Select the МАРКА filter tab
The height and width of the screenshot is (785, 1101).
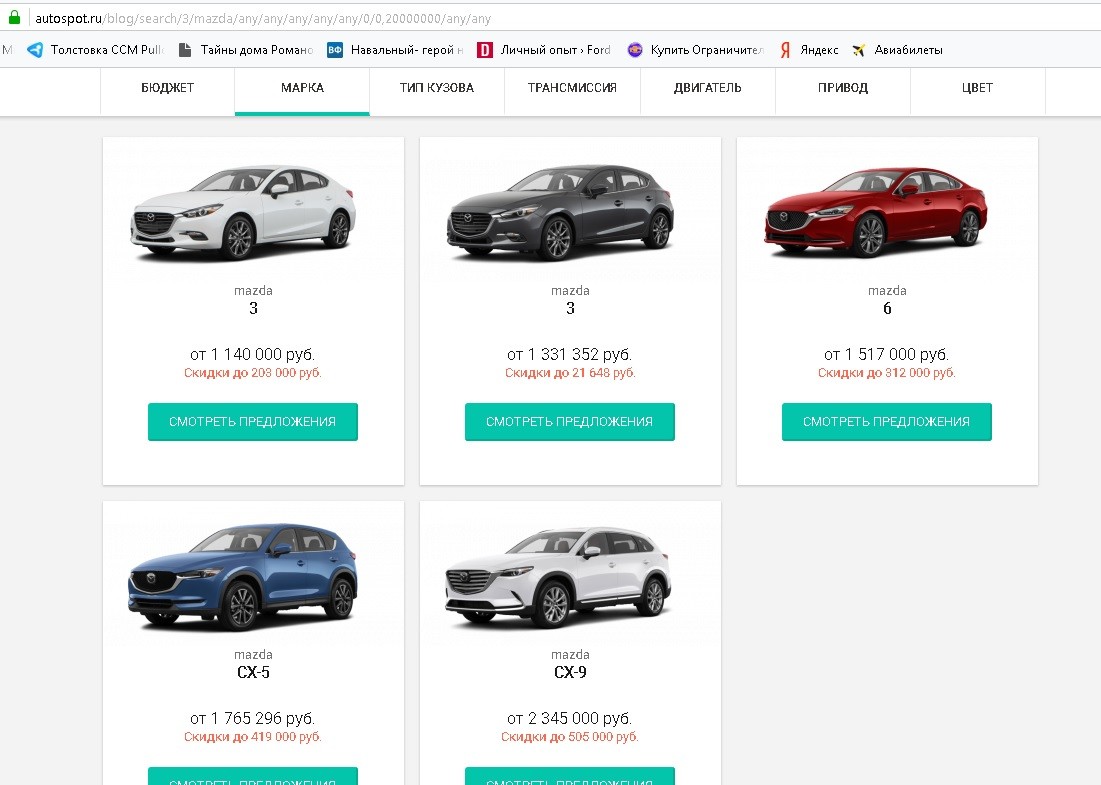pos(302,88)
